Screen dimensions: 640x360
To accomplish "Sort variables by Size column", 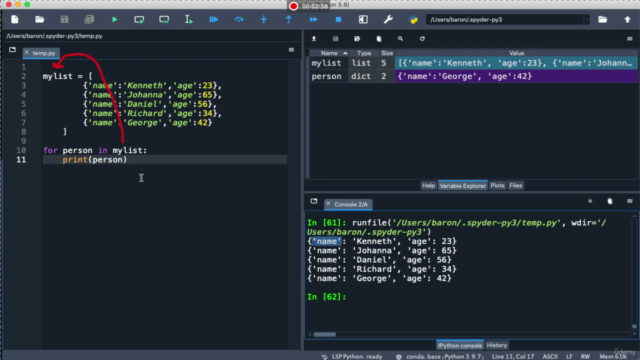I will [x=387, y=53].
